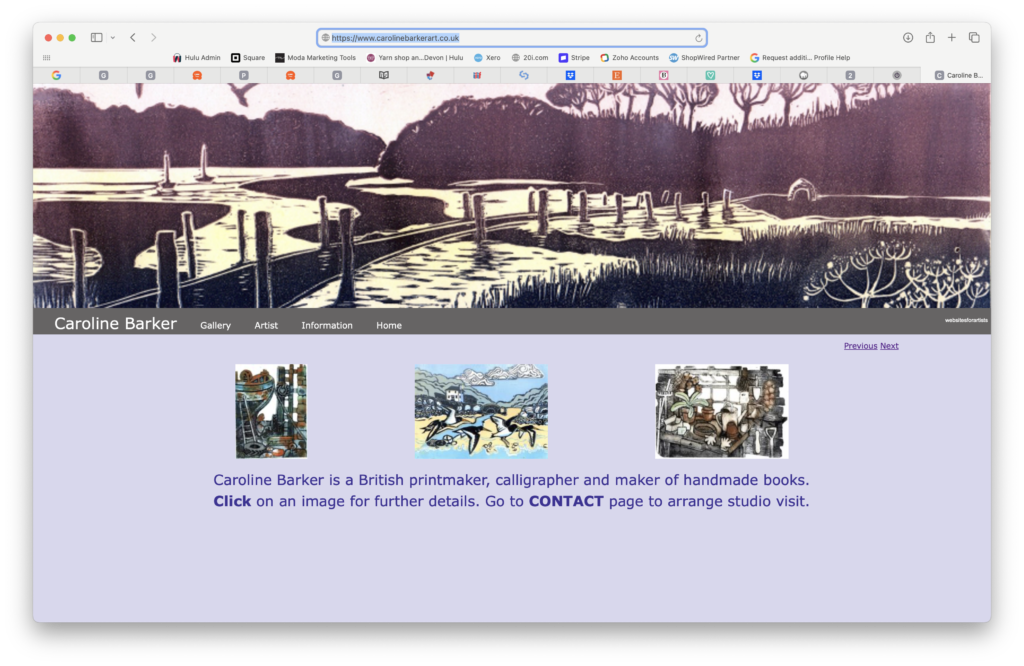Open the potting shed print thumbnail
The image size is (1024, 666).
click(x=722, y=411)
